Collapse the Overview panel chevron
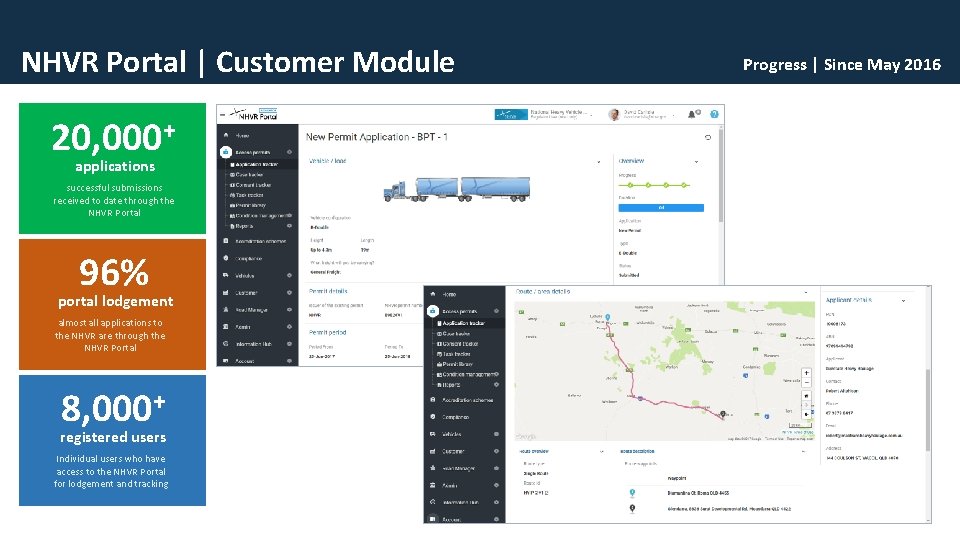This screenshot has width=960, height=540. (696, 162)
